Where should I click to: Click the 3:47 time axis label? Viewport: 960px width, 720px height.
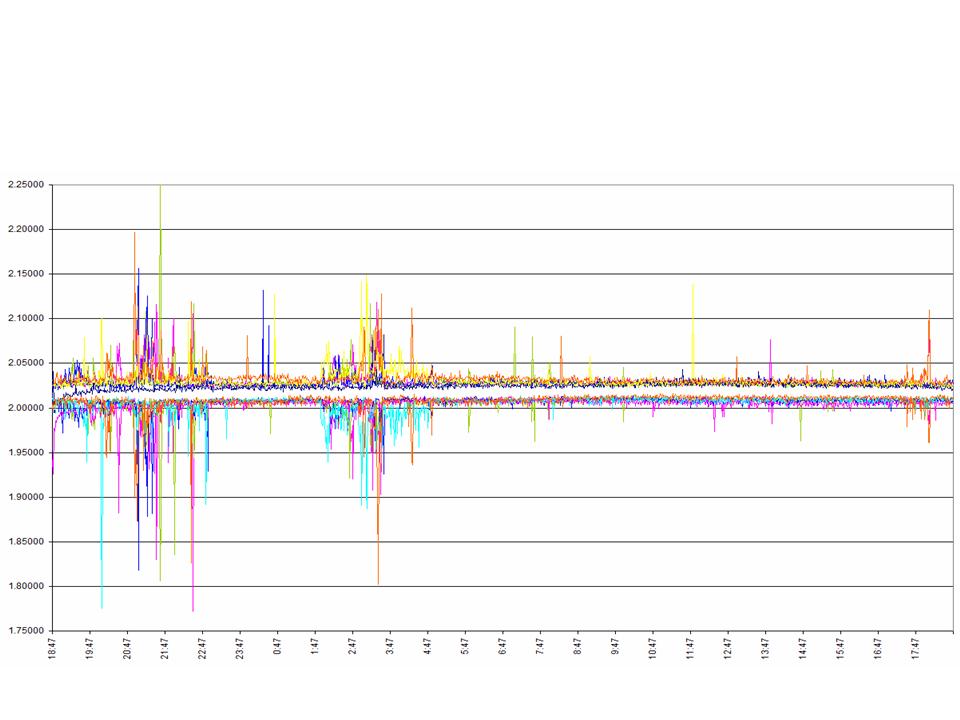point(390,646)
